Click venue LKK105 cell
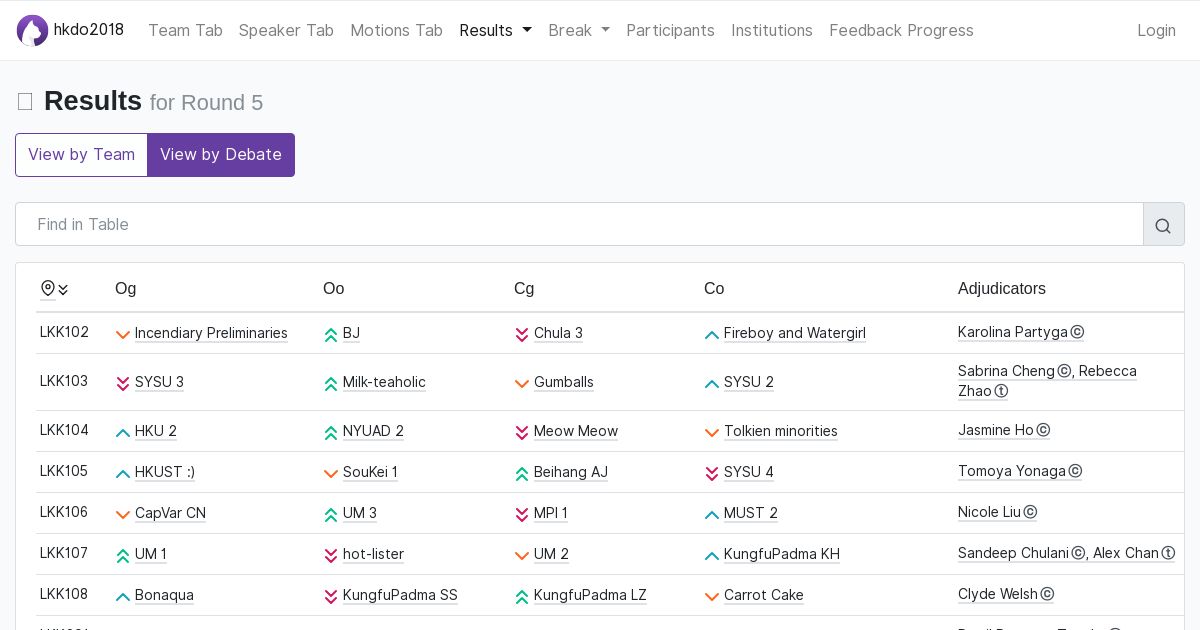Viewport: 1200px width, 630px height. point(64,471)
